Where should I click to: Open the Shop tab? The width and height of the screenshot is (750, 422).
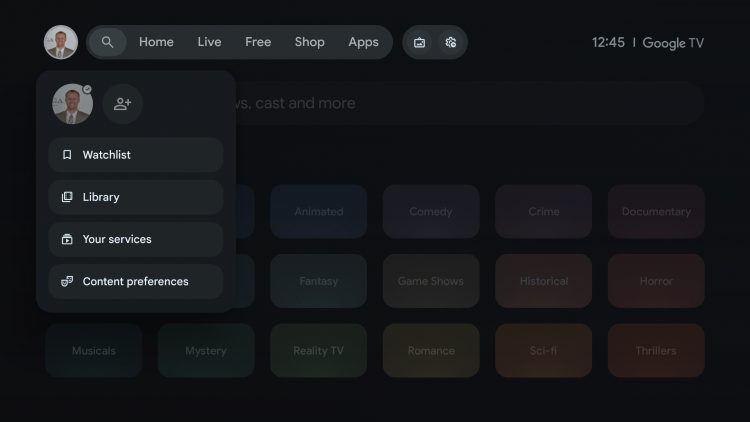tap(309, 42)
